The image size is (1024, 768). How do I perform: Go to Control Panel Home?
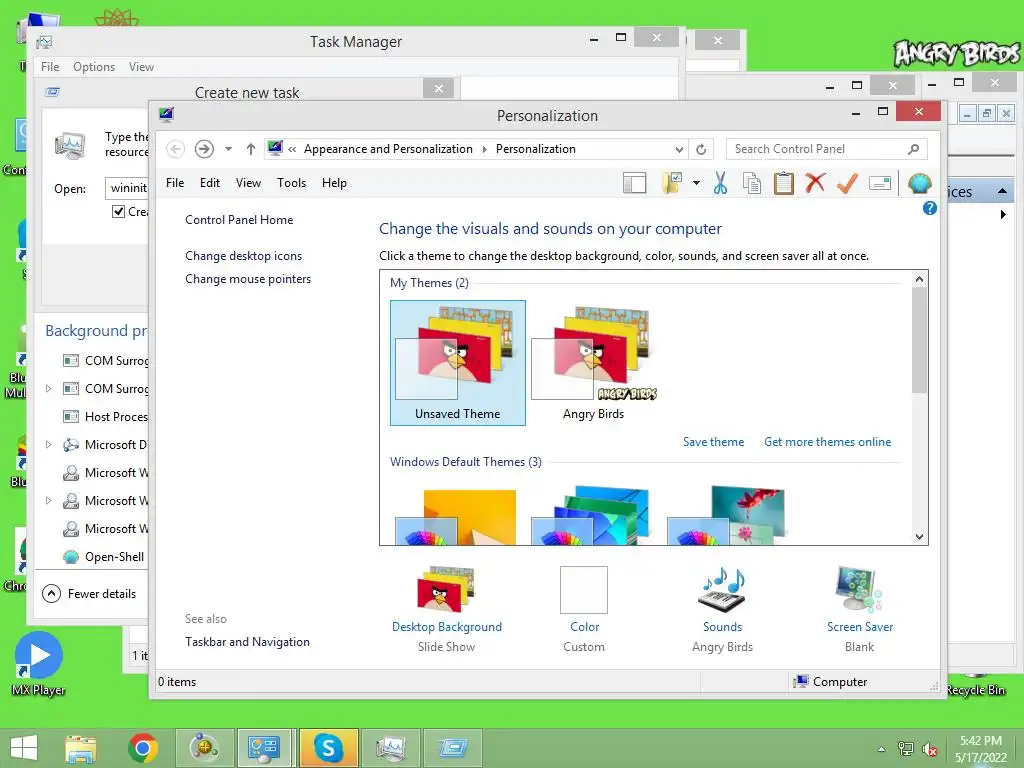pyautogui.click(x=239, y=220)
